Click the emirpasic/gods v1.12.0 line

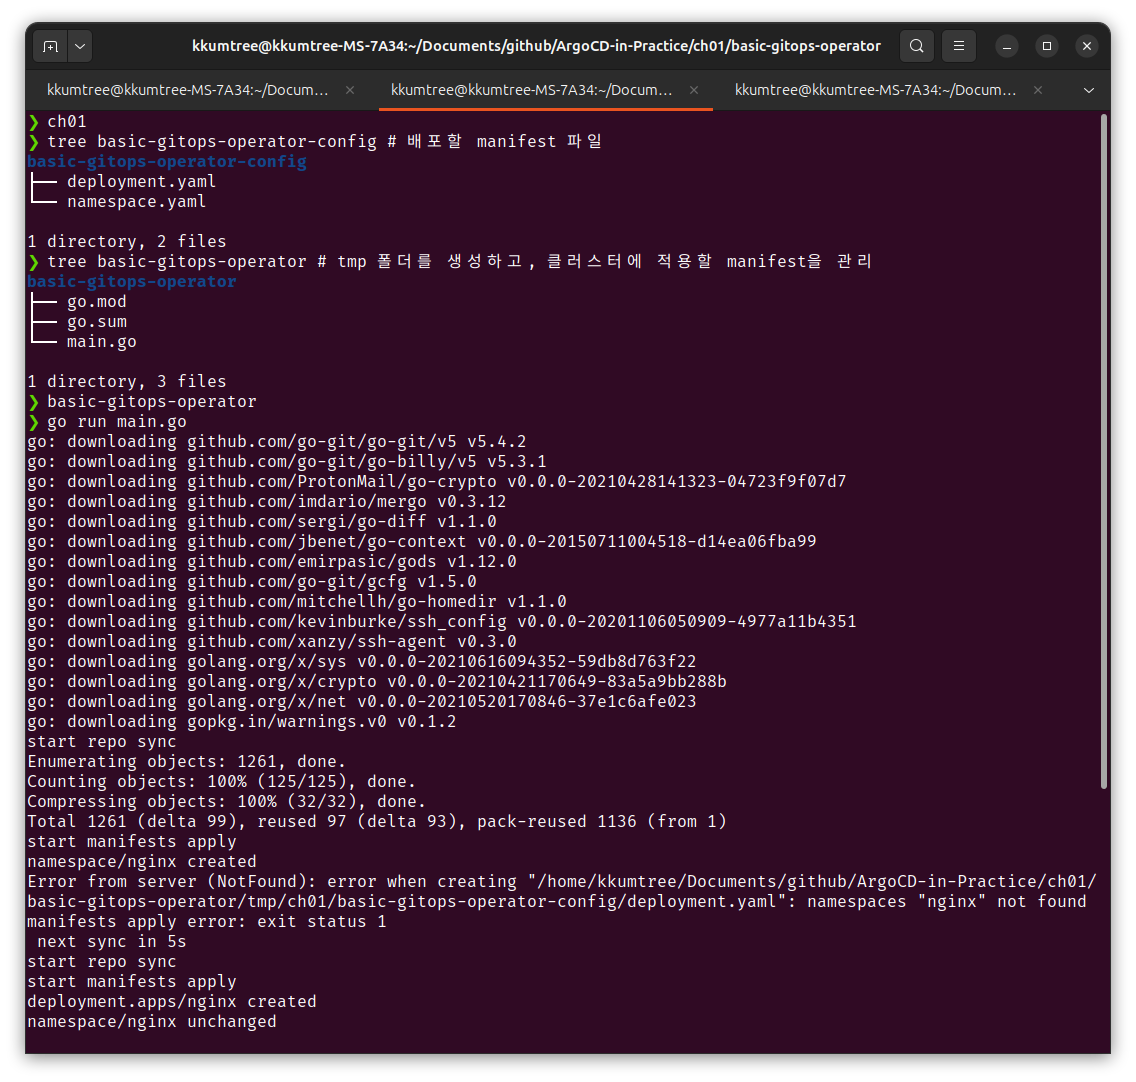[272, 562]
